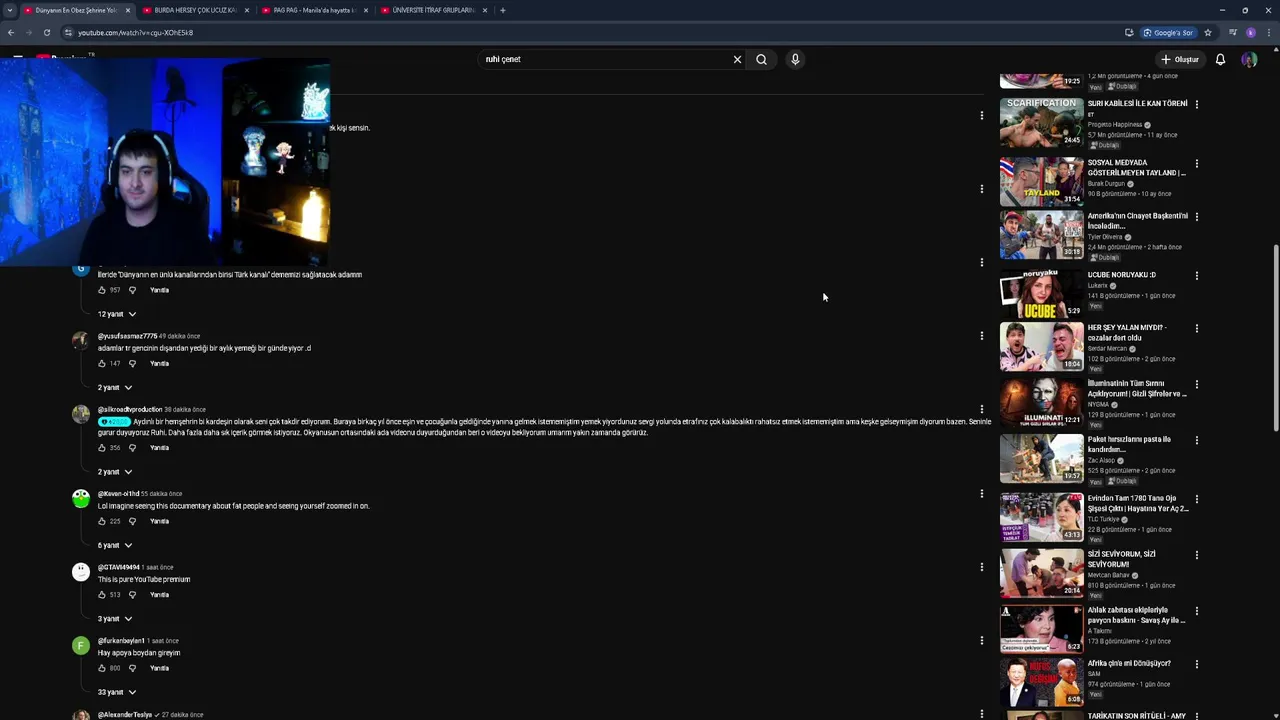Like @yusufsasmaz7775's comment
The height and width of the screenshot is (720, 1280).
click(x=102, y=363)
